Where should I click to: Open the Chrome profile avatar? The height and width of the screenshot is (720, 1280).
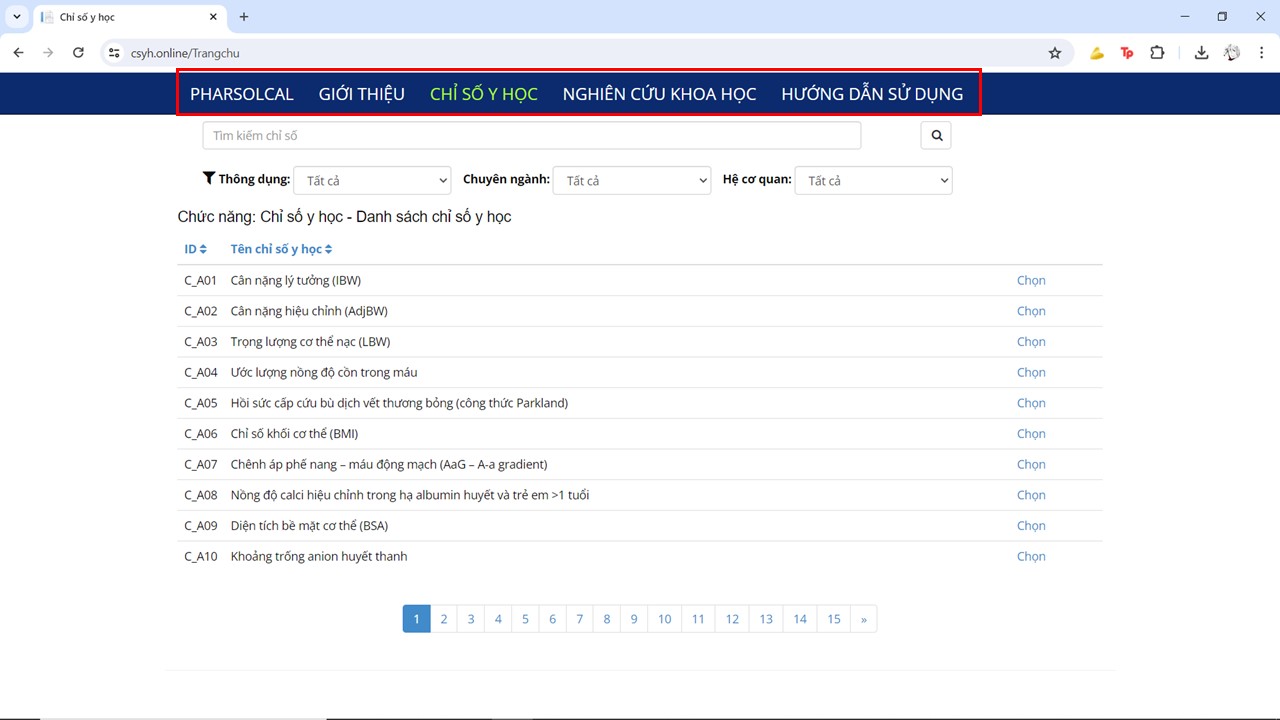pos(1232,53)
